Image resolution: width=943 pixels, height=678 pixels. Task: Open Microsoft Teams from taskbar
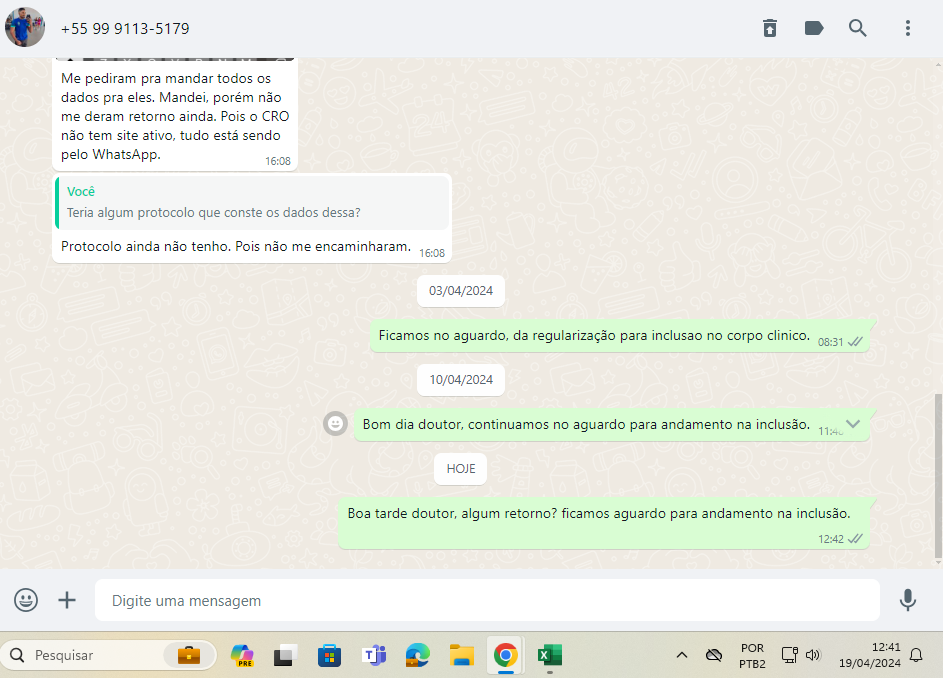[x=373, y=655]
